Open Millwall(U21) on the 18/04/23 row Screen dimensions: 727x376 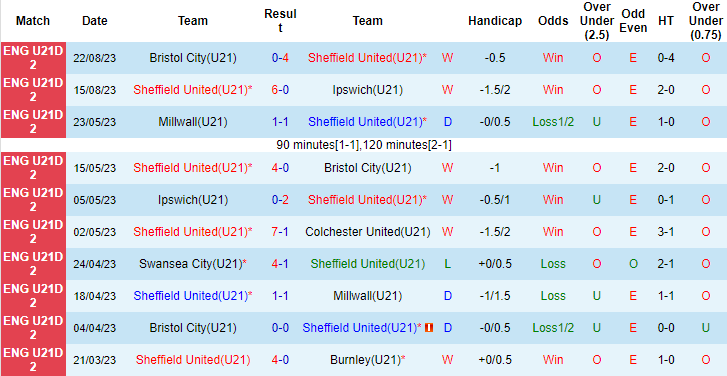(367, 296)
